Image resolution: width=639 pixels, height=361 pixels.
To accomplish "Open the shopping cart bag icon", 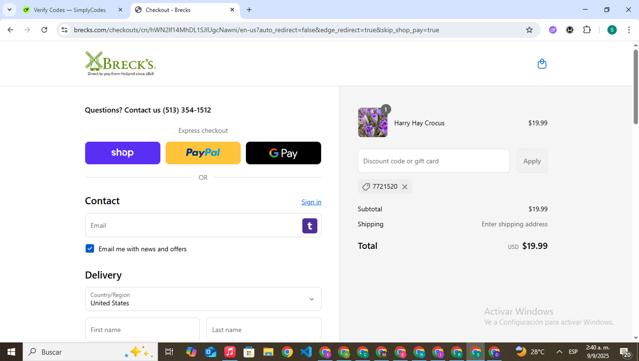I will (542, 64).
